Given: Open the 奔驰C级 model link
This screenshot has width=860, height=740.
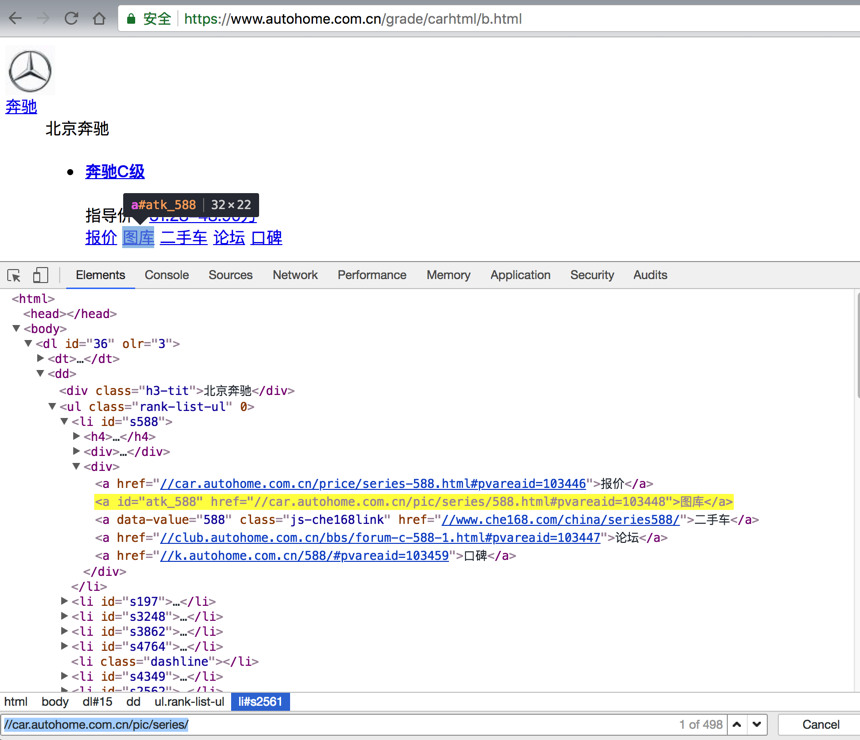Looking at the screenshot, I should coord(115,172).
